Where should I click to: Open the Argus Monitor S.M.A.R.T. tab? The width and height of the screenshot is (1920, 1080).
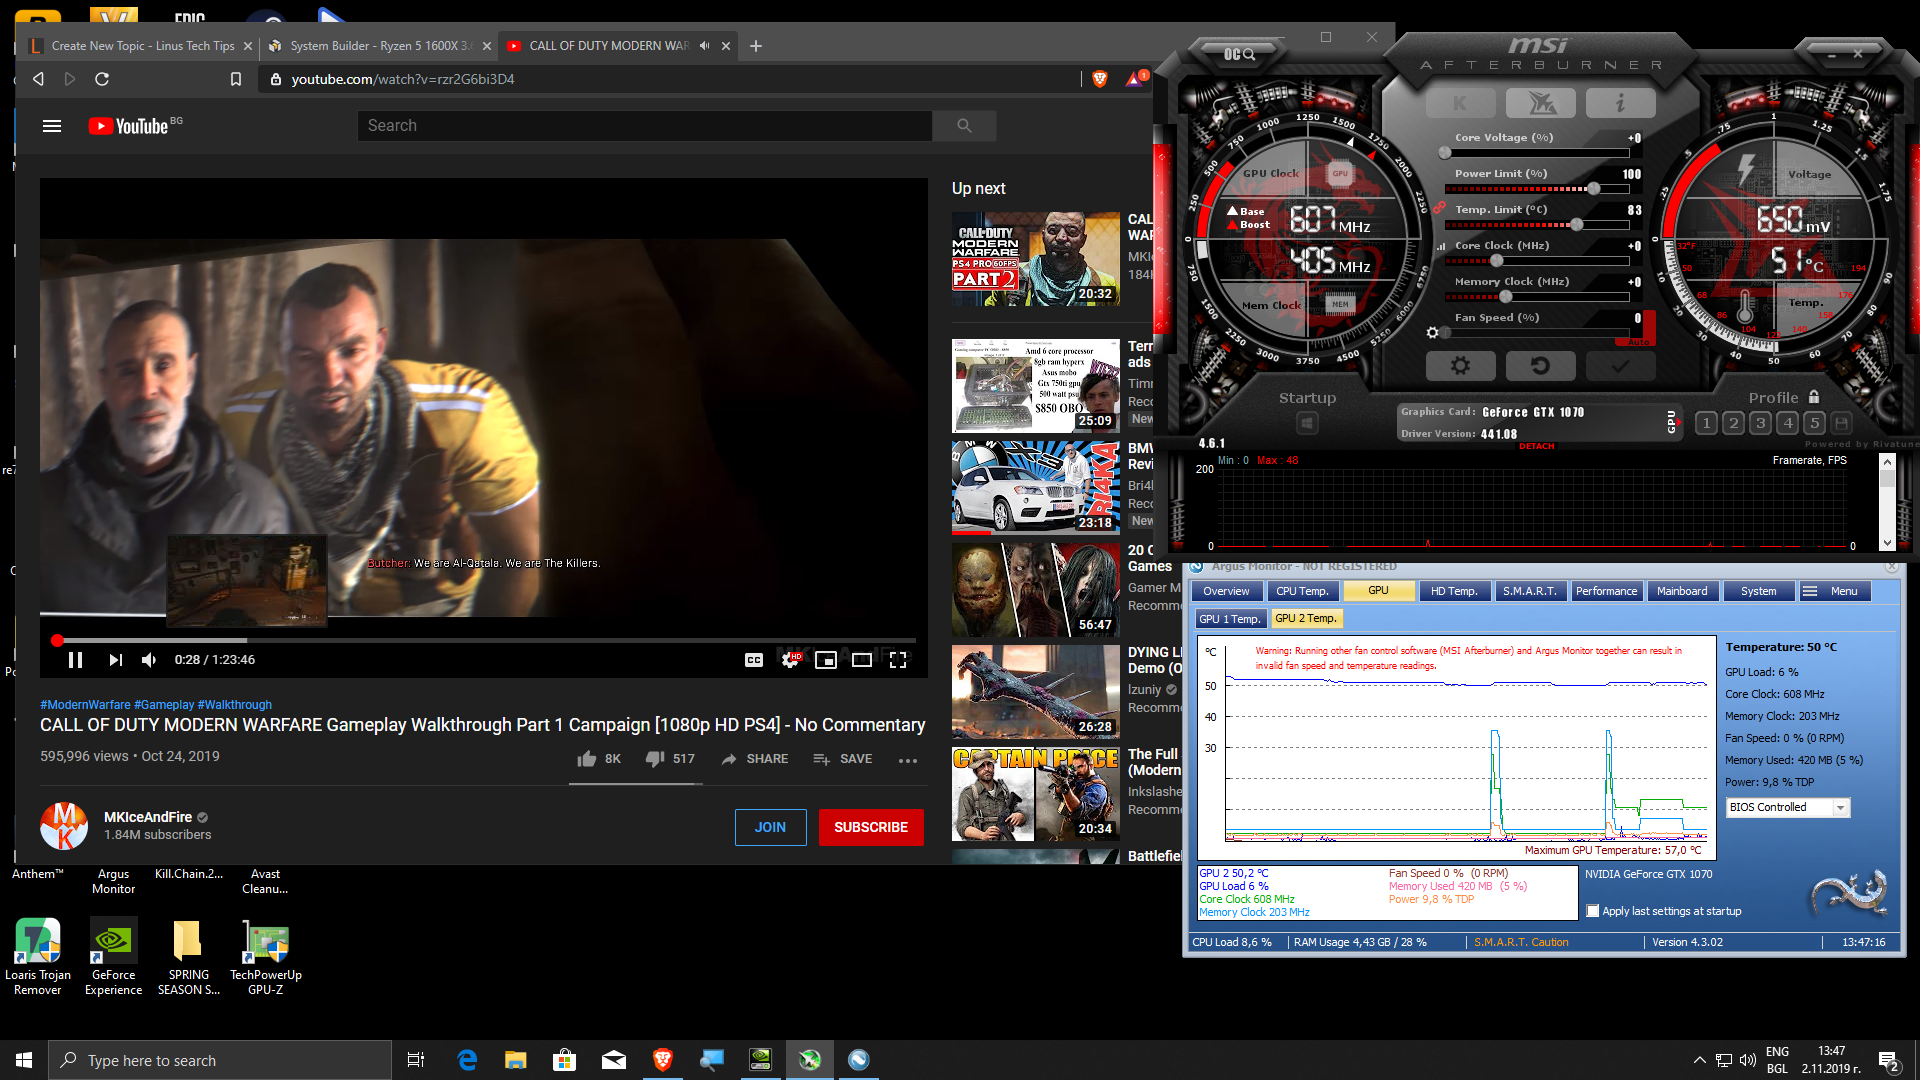pos(1530,591)
